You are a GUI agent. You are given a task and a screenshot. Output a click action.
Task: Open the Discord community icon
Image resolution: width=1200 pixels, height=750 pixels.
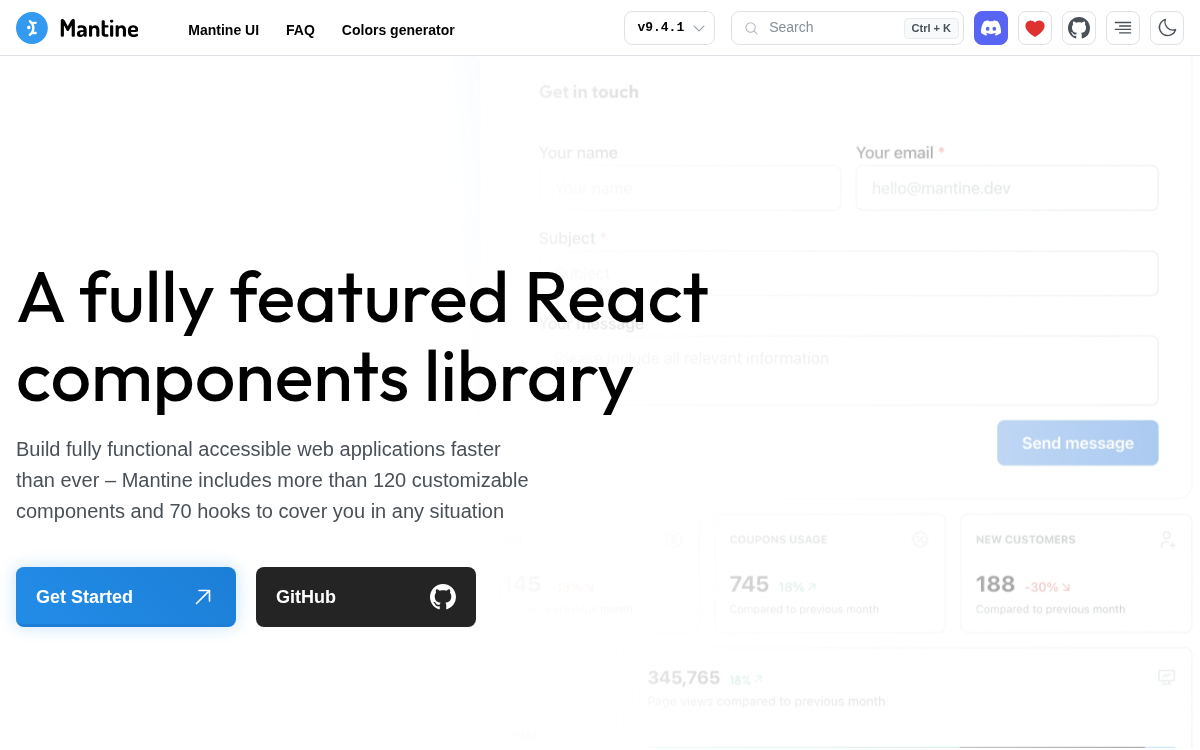click(x=991, y=28)
